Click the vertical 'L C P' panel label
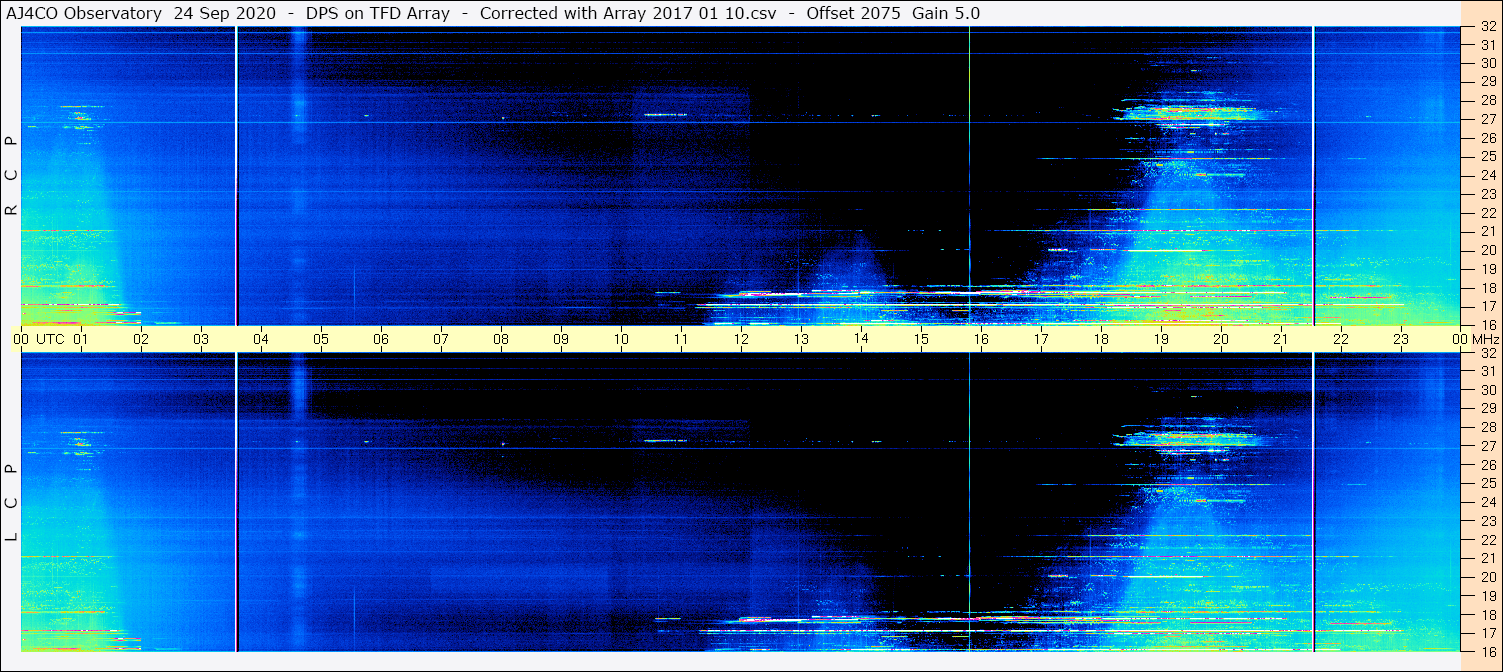 [11, 503]
